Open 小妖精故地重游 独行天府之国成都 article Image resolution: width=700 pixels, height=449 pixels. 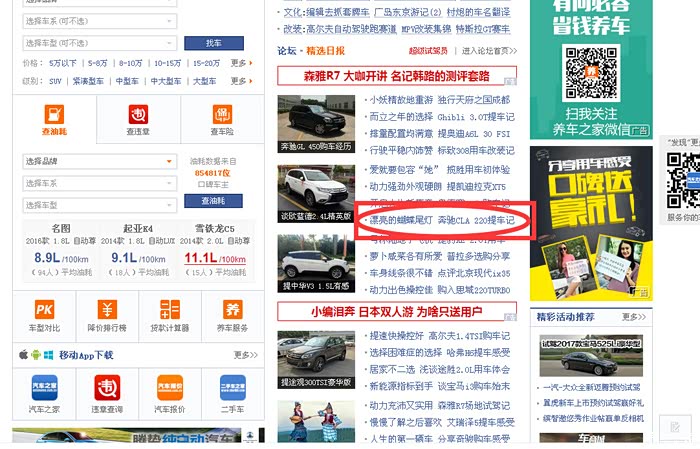(439, 100)
